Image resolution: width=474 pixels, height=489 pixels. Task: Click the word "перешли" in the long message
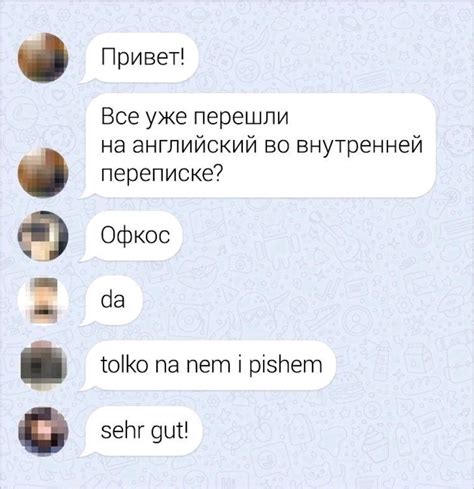tap(241, 117)
